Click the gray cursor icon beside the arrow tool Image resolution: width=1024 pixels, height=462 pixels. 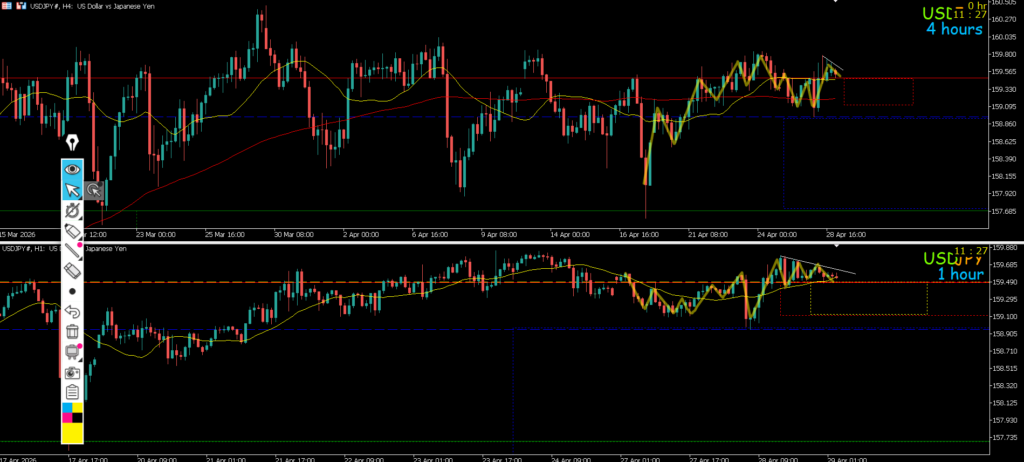click(95, 190)
